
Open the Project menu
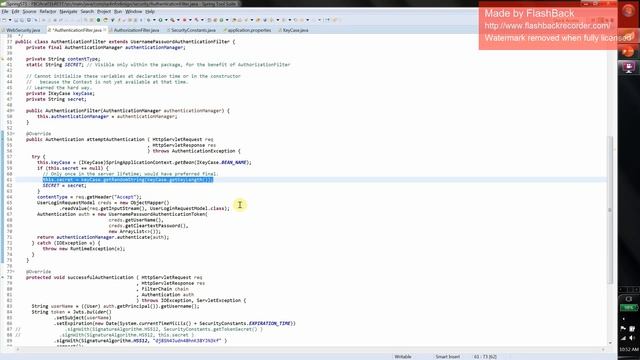point(104,11)
